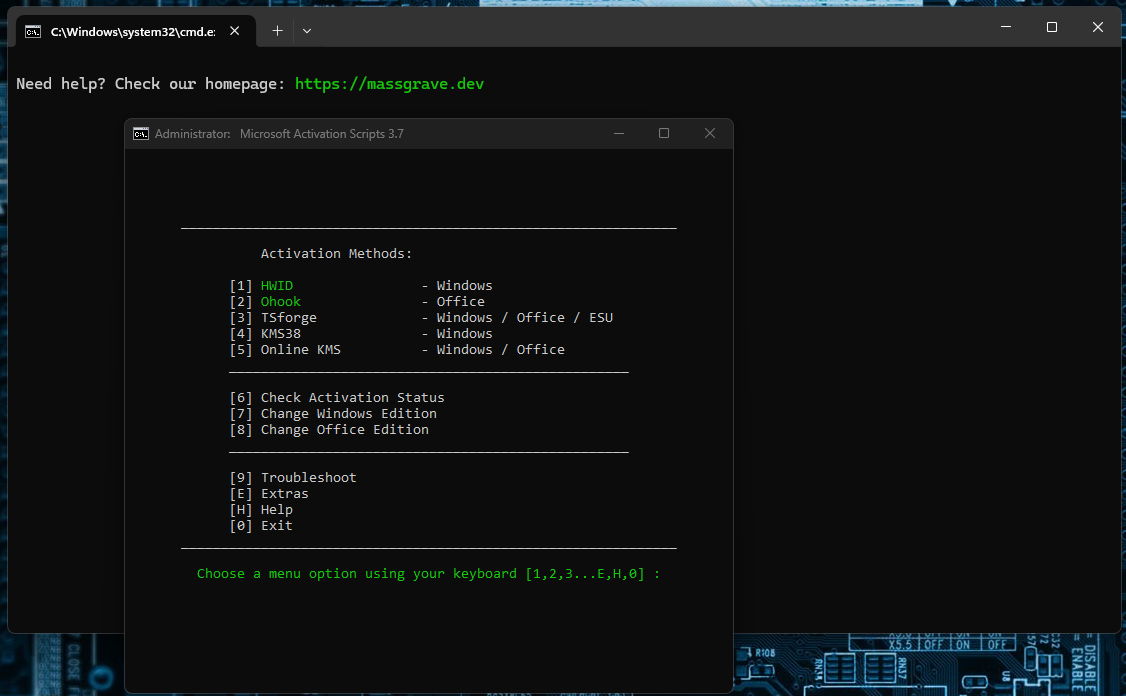Click the 'Need help? Check our homepage' text
1126x696 pixels.
coord(150,84)
